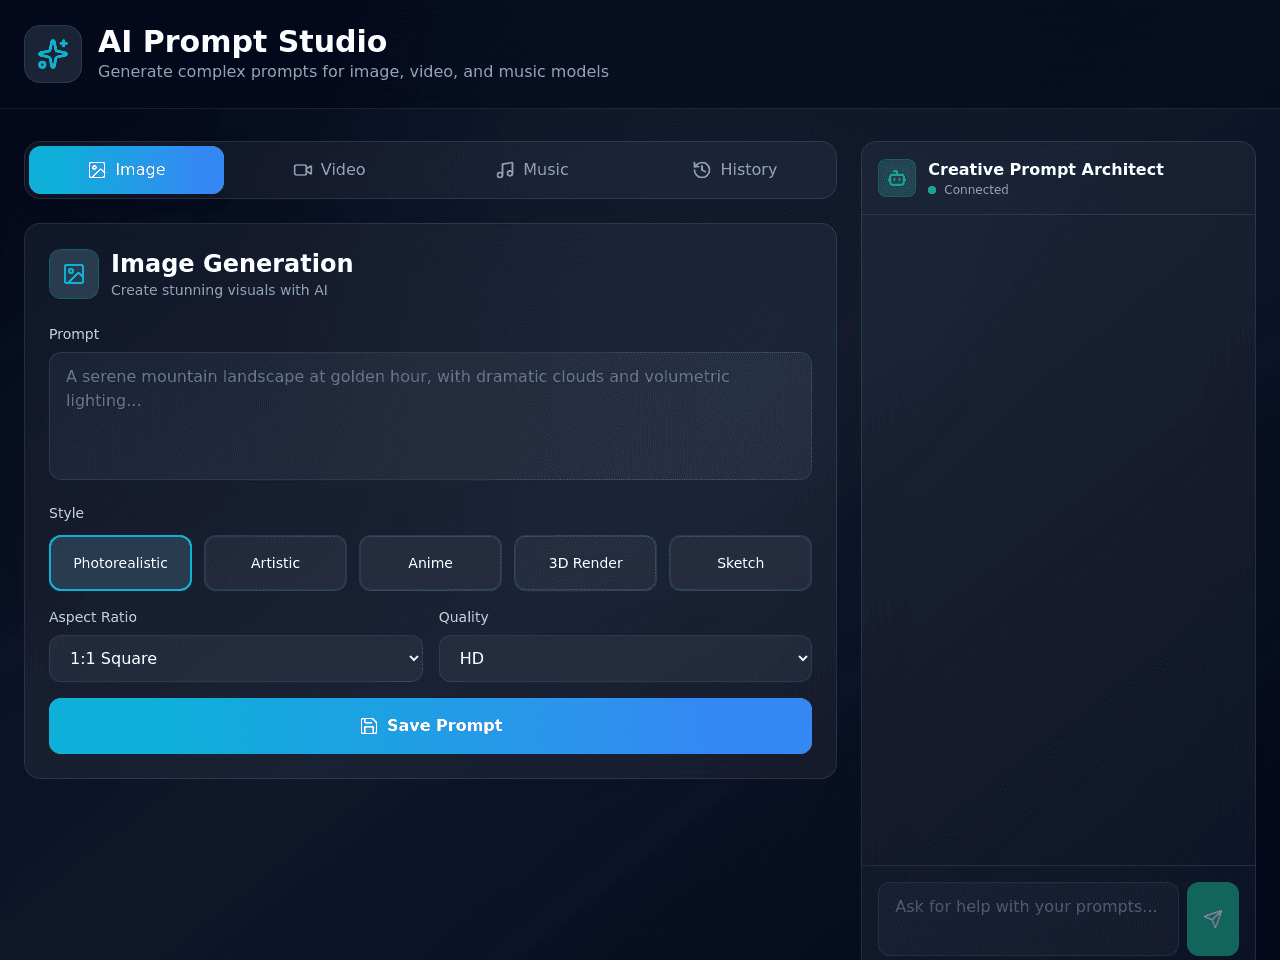Open the Music tab
Screen dimensions: 1280x960
[x=532, y=170]
